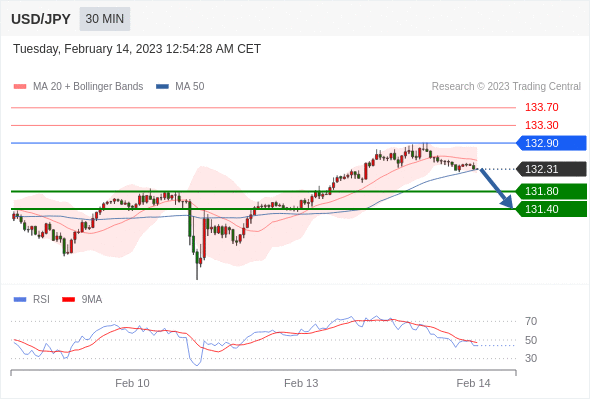
Task: Click the MA 50 blue legend swatch
Action: 162,87
